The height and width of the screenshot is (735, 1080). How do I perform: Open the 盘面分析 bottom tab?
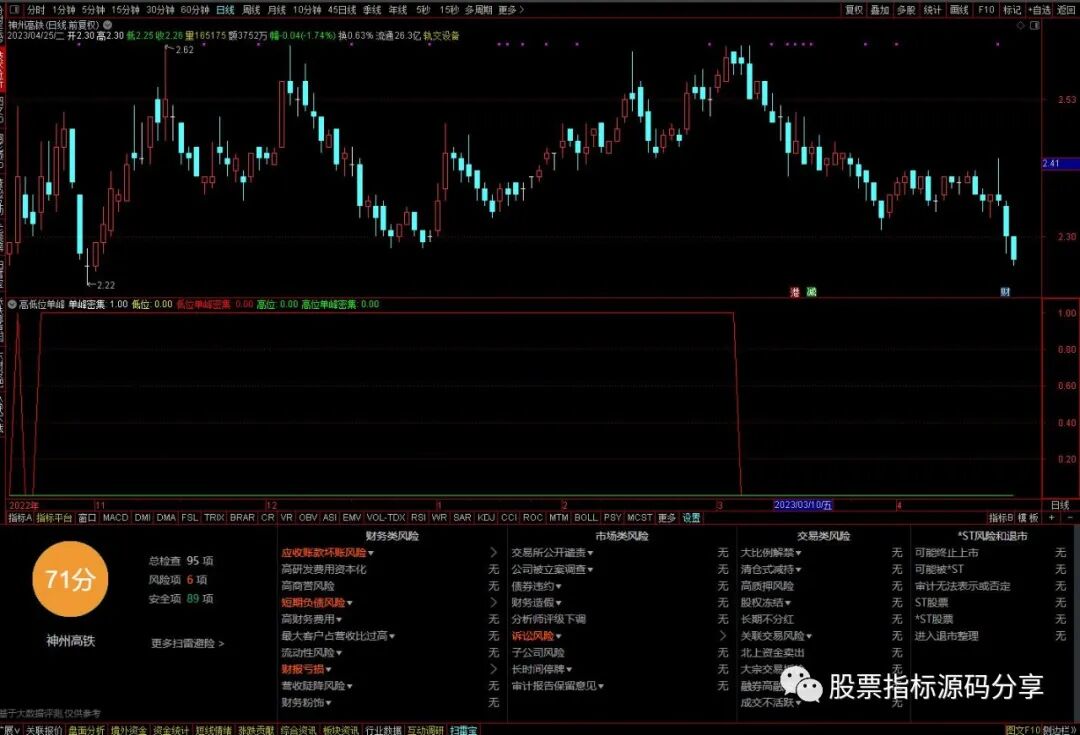tap(87, 729)
